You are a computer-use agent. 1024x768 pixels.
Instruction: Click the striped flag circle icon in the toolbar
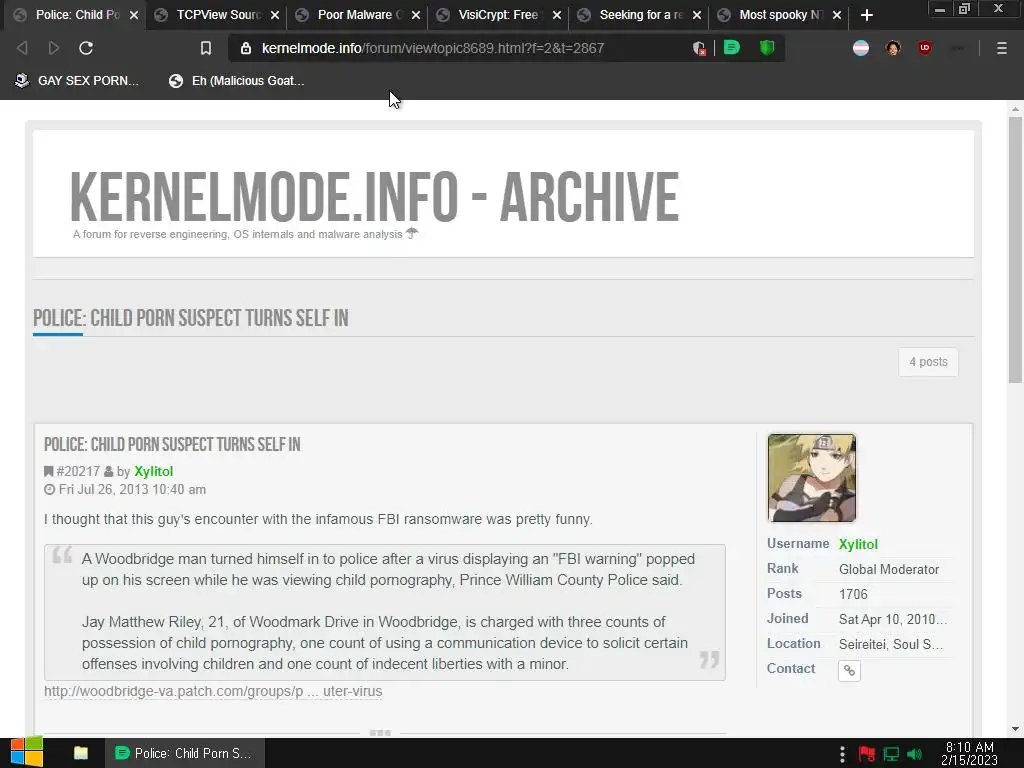(x=861, y=48)
